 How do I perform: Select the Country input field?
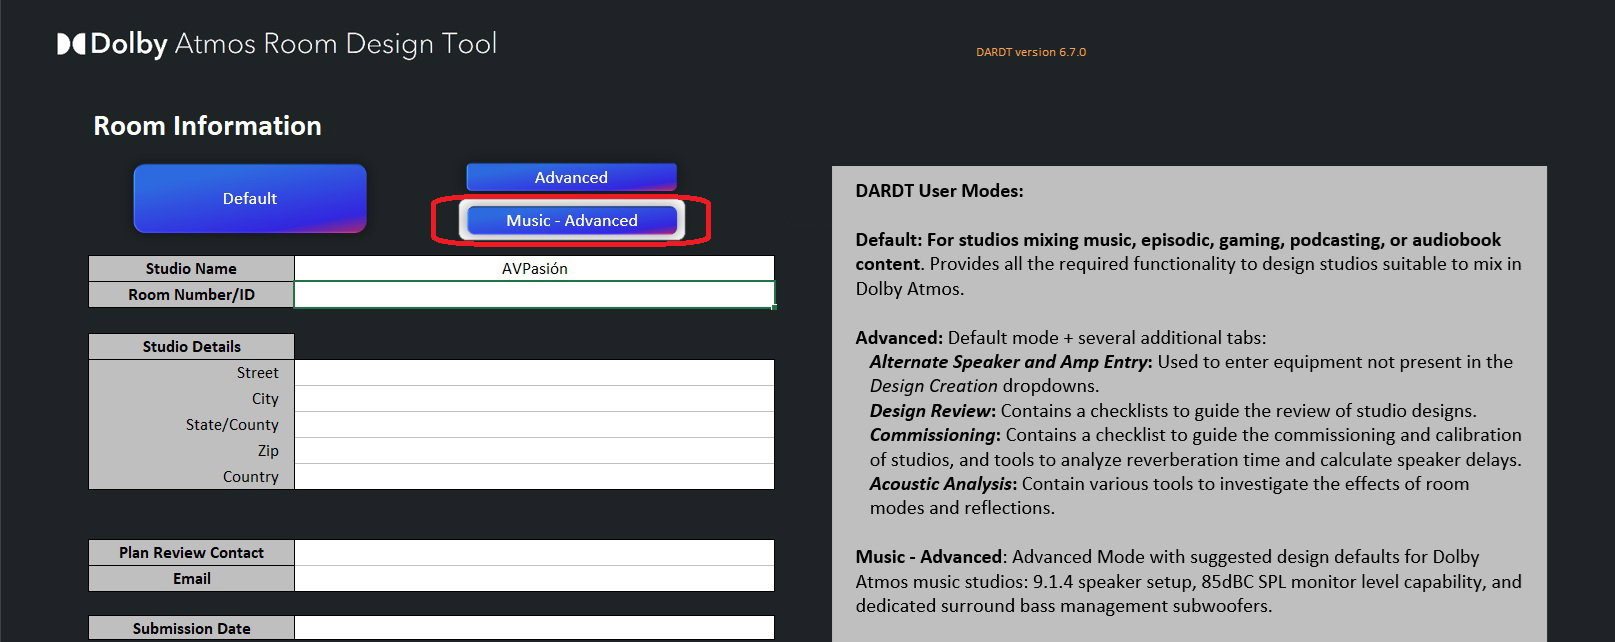point(534,476)
